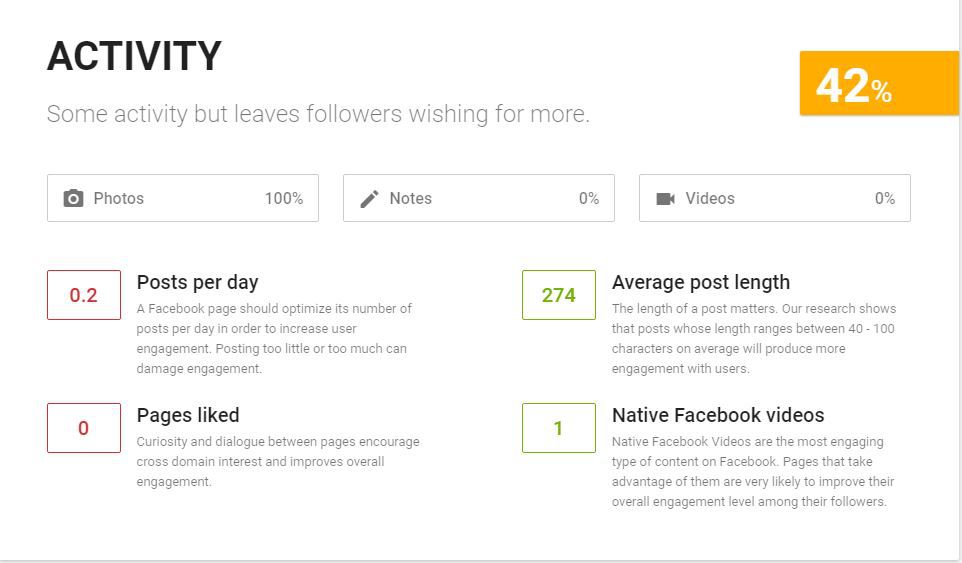This screenshot has width=962, height=563.
Task: Click the green 274 post length box
Action: pyautogui.click(x=559, y=295)
